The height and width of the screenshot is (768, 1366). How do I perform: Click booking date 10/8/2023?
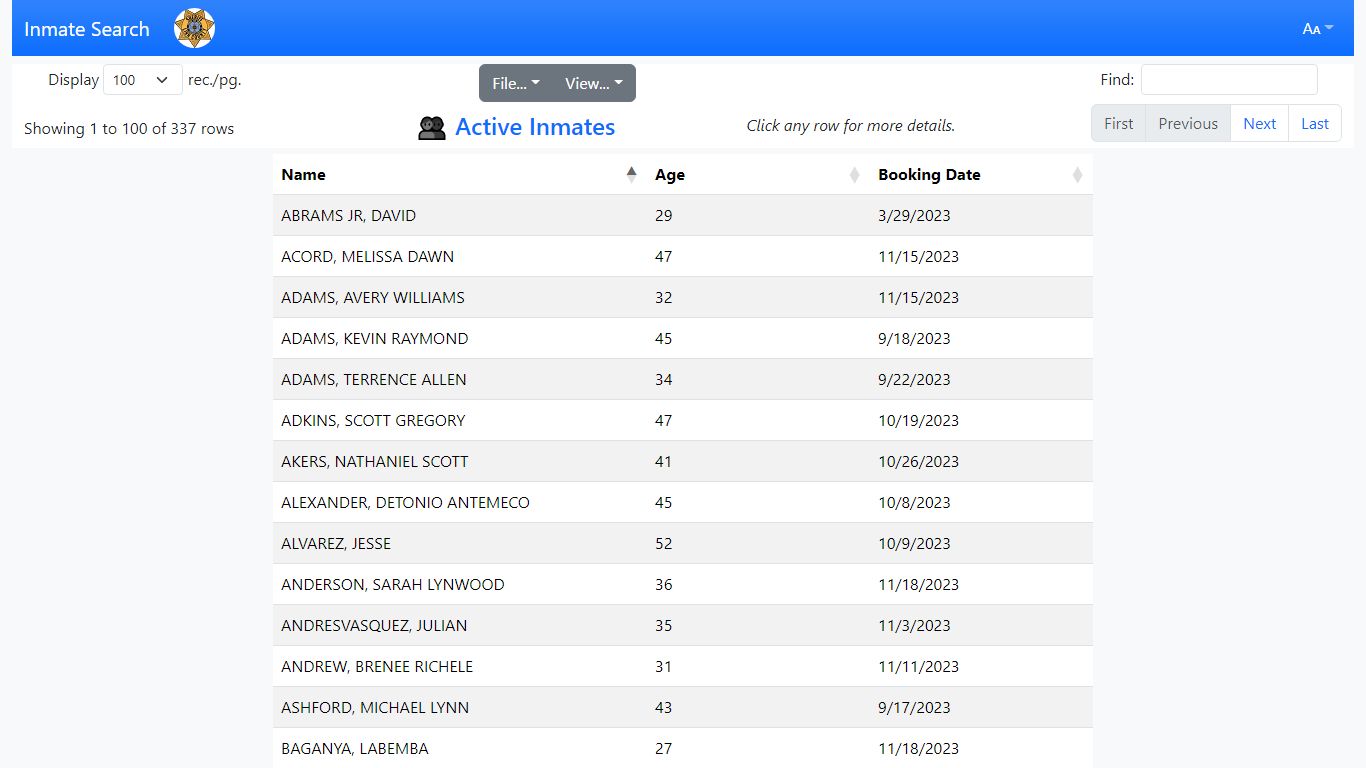point(914,502)
